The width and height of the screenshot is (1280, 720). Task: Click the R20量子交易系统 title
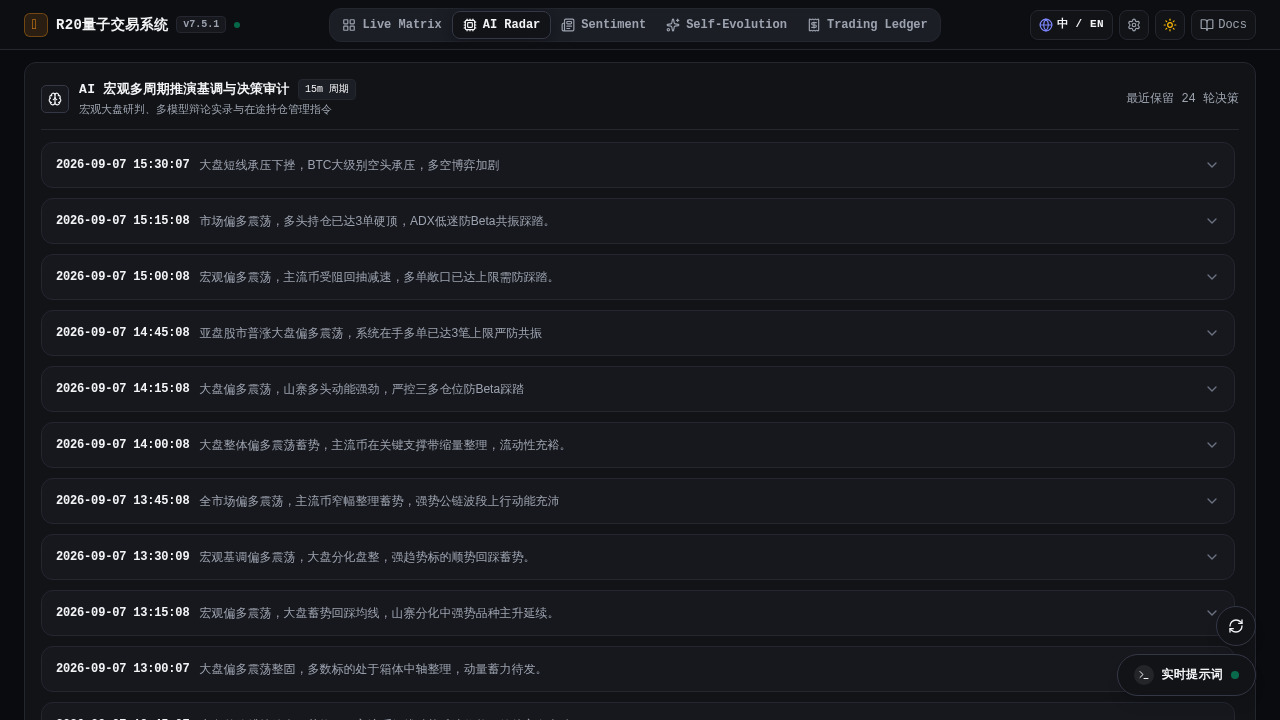point(112,25)
